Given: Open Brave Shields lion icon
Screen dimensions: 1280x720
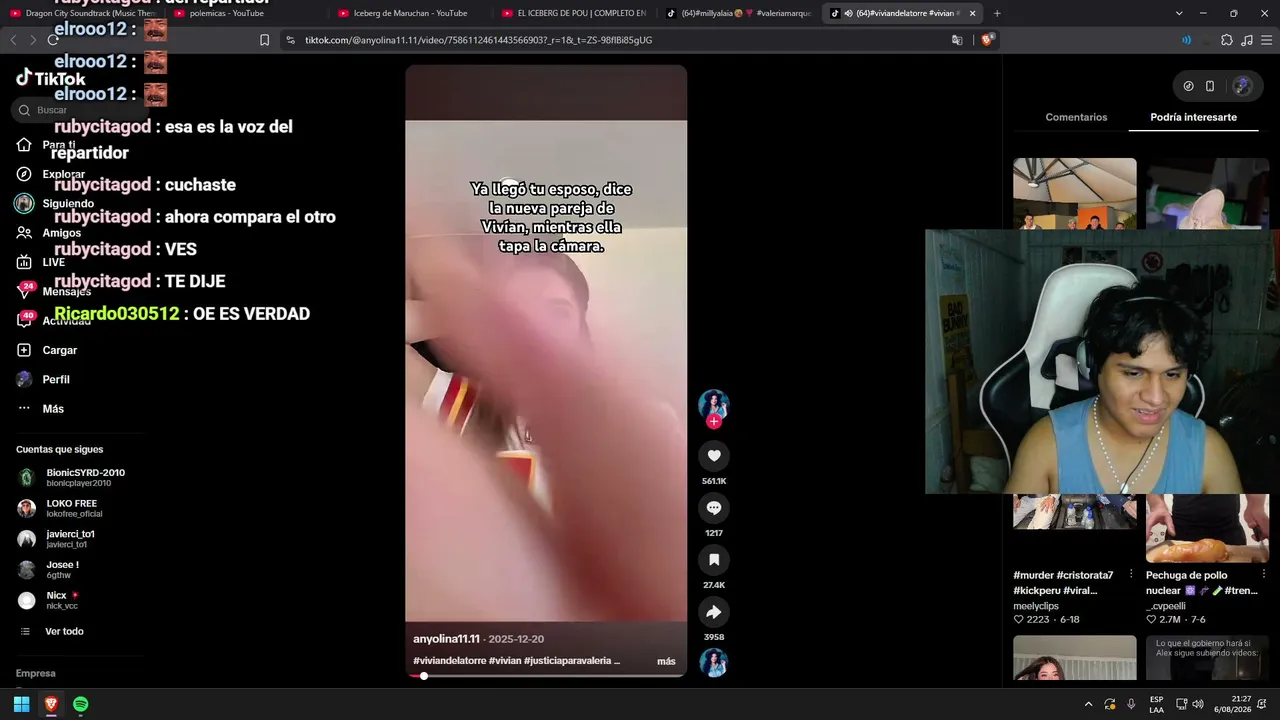Looking at the screenshot, I should [987, 40].
